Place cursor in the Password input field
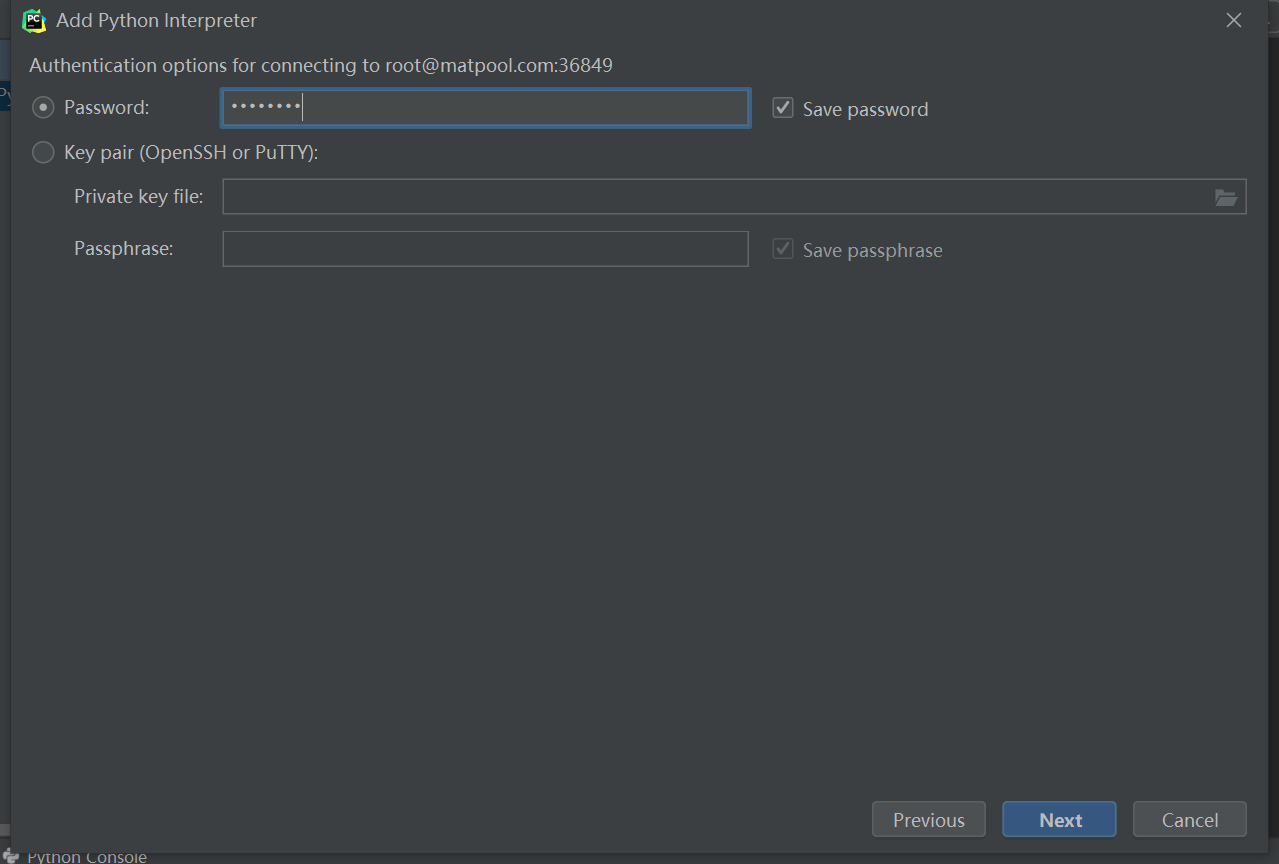The image size is (1279, 864). coord(485,107)
